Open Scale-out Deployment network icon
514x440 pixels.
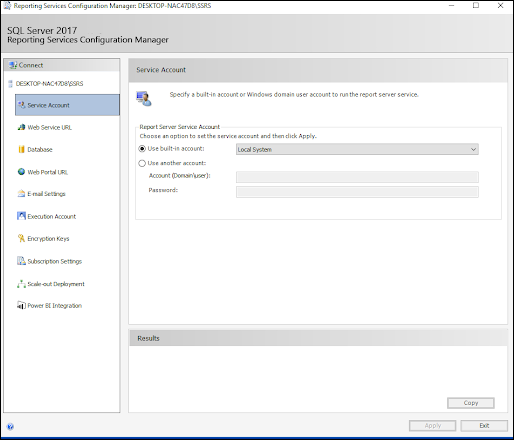point(21,284)
